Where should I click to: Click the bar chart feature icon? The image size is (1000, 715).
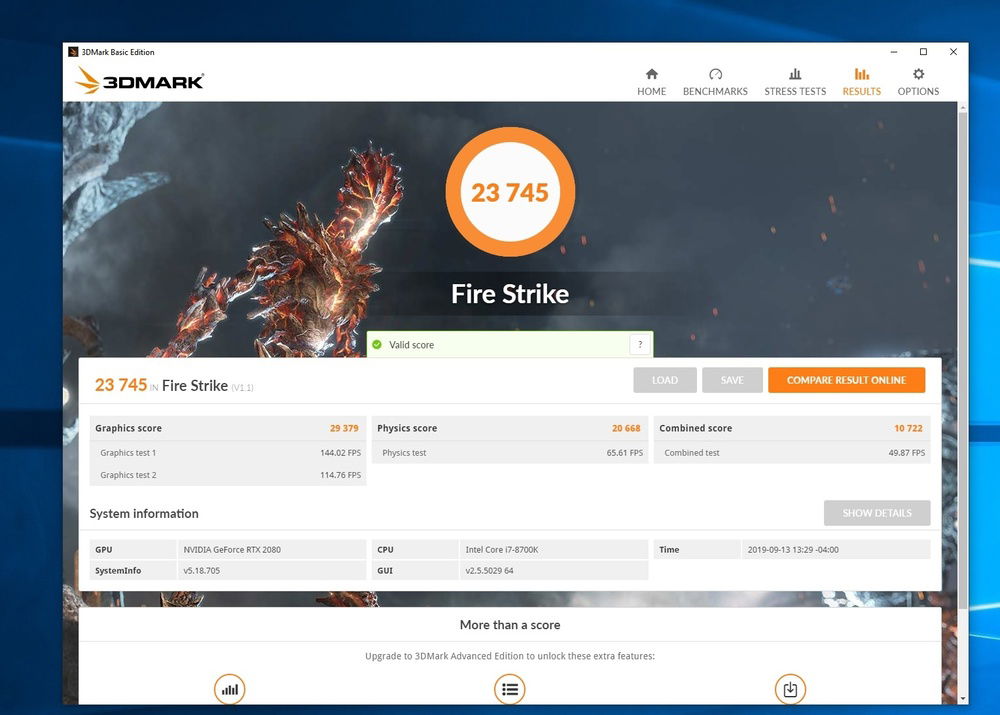pyautogui.click(x=229, y=689)
